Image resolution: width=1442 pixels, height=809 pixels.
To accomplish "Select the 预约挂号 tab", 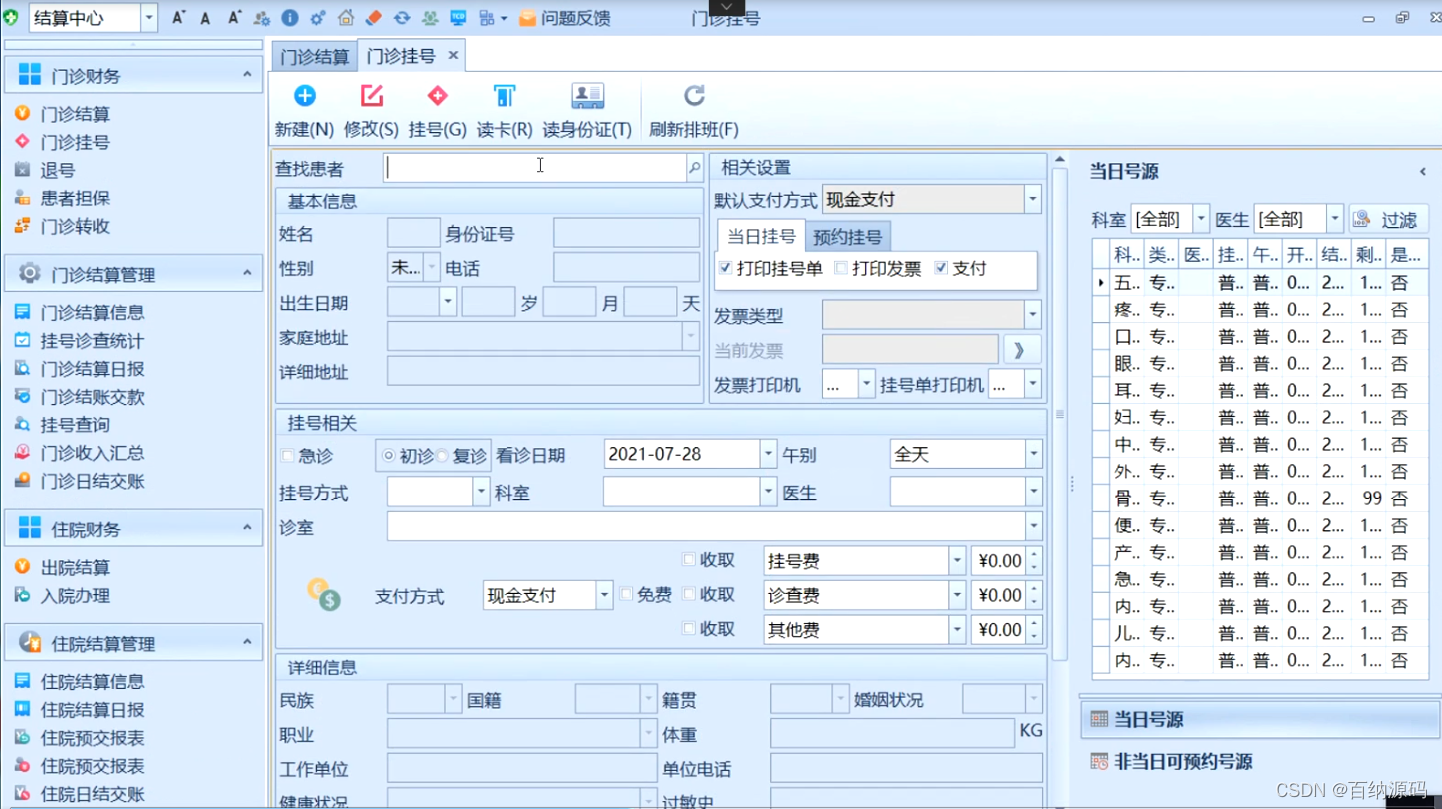I will 847,237.
